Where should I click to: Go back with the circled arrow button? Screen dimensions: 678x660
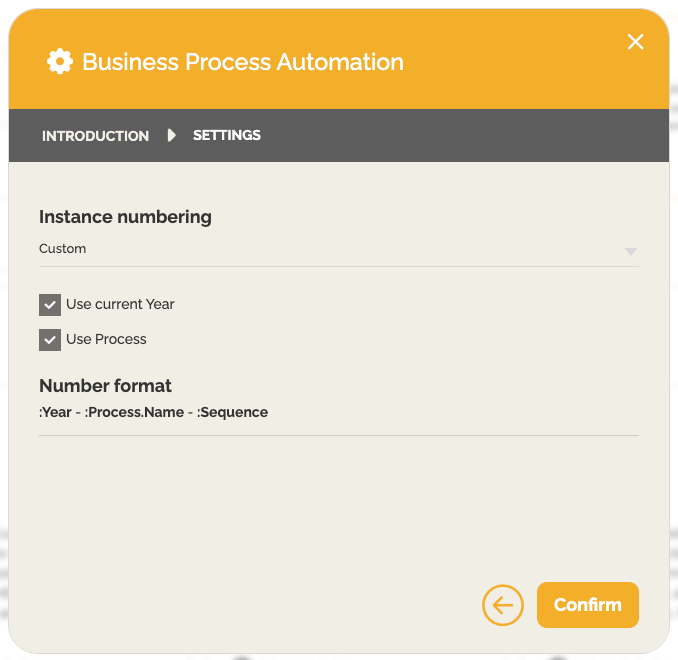502,605
